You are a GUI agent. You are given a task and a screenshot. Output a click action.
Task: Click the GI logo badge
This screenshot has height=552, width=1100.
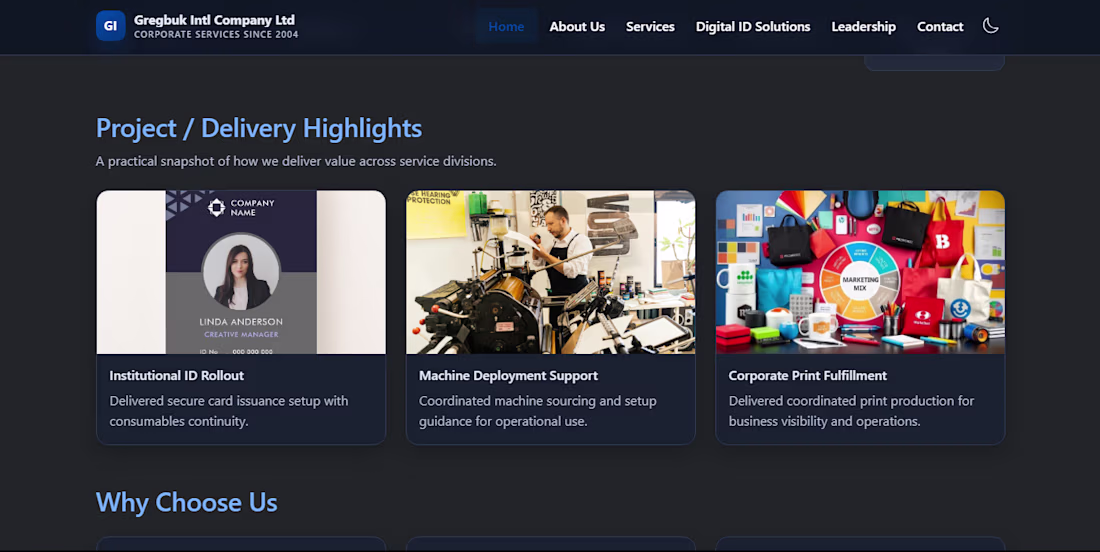[x=110, y=26]
